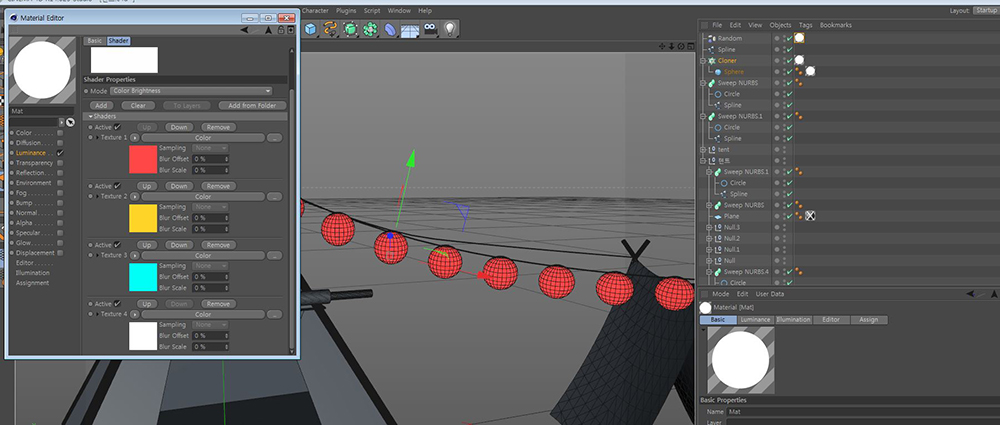Open the spline pen tool in toolbar

click(x=330, y=29)
